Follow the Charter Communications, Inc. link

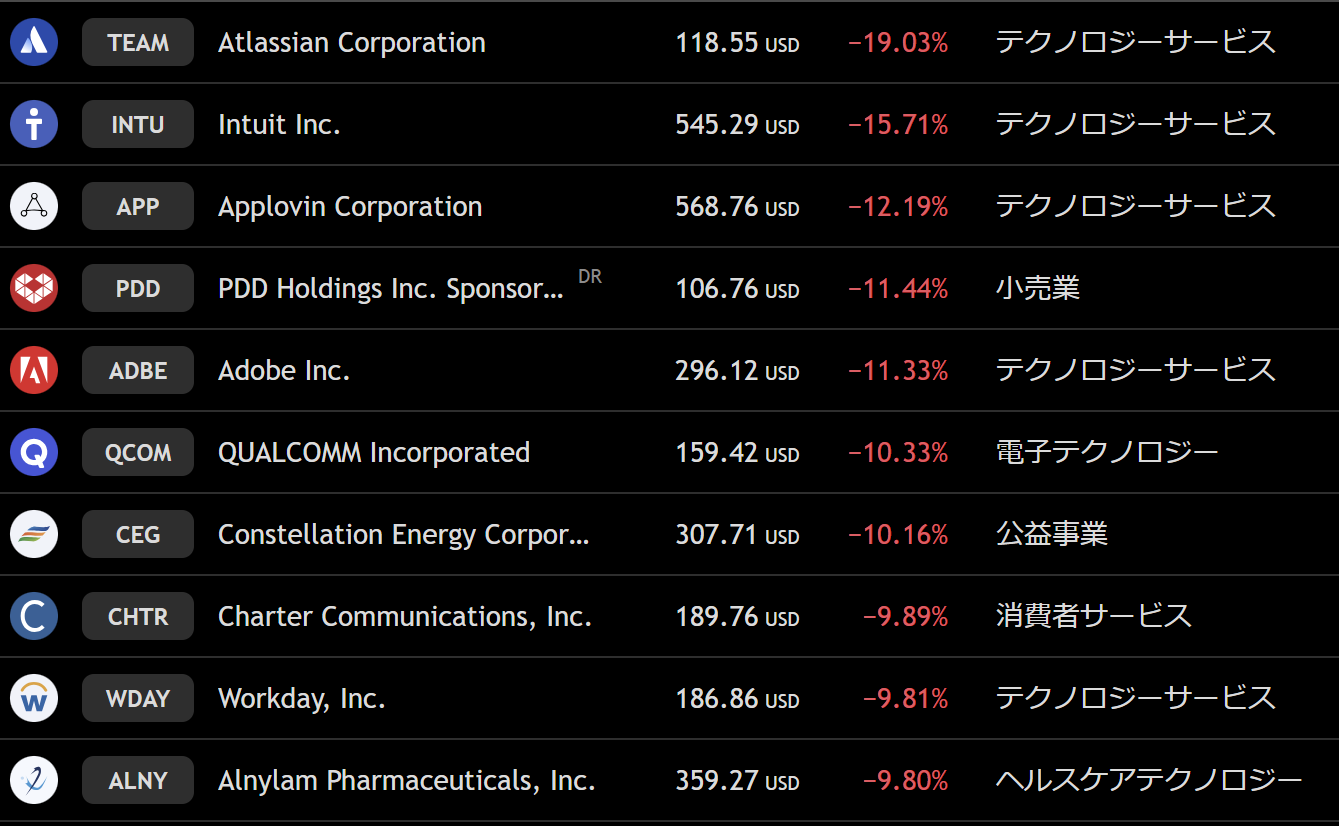click(x=405, y=617)
